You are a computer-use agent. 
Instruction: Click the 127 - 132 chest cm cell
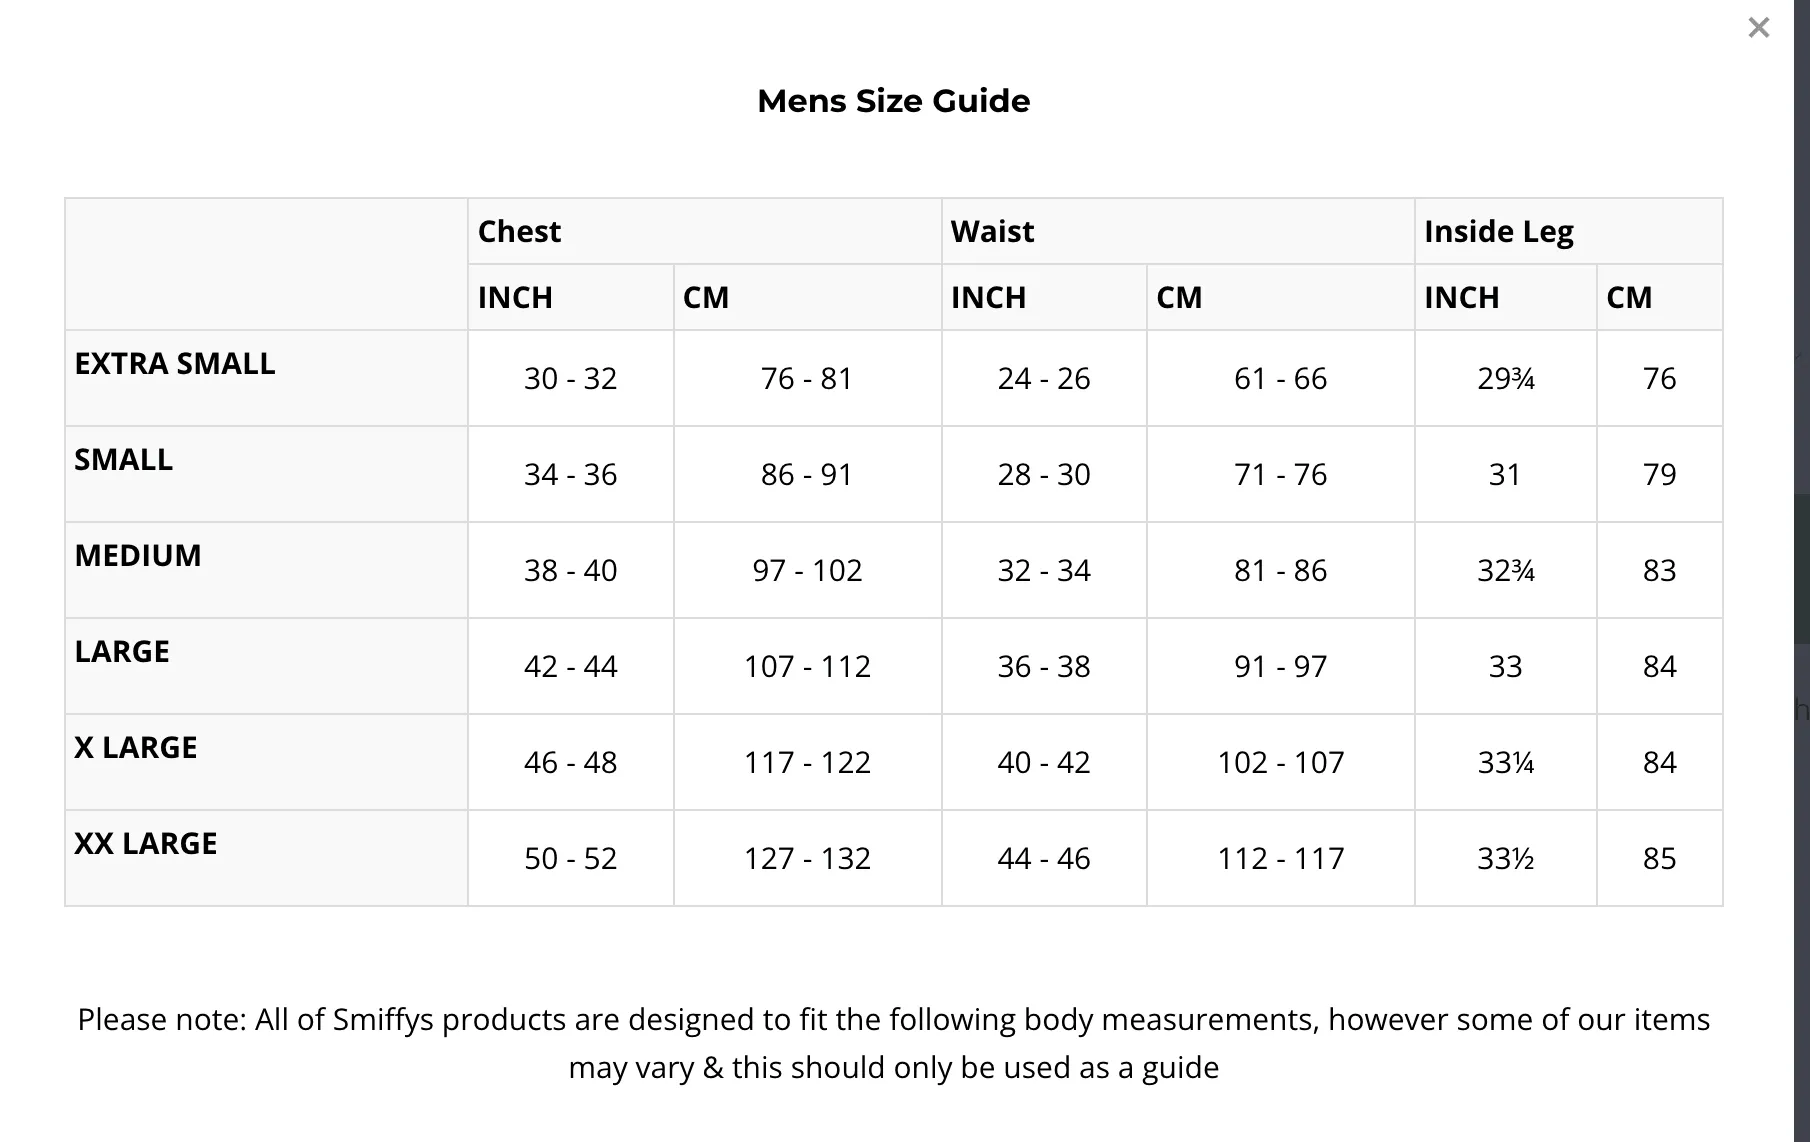click(x=807, y=858)
